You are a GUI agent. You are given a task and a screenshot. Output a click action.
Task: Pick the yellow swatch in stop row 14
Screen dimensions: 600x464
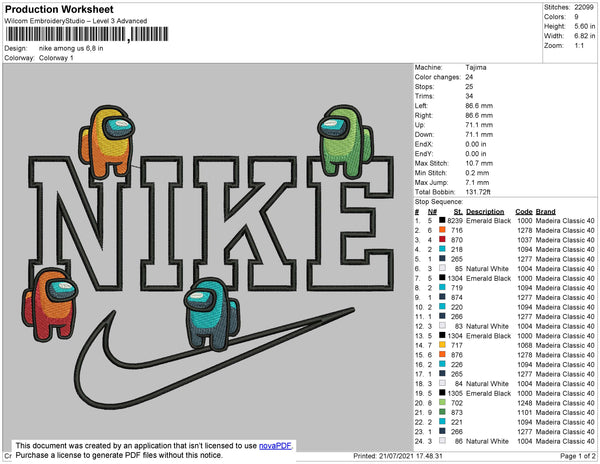click(x=442, y=345)
